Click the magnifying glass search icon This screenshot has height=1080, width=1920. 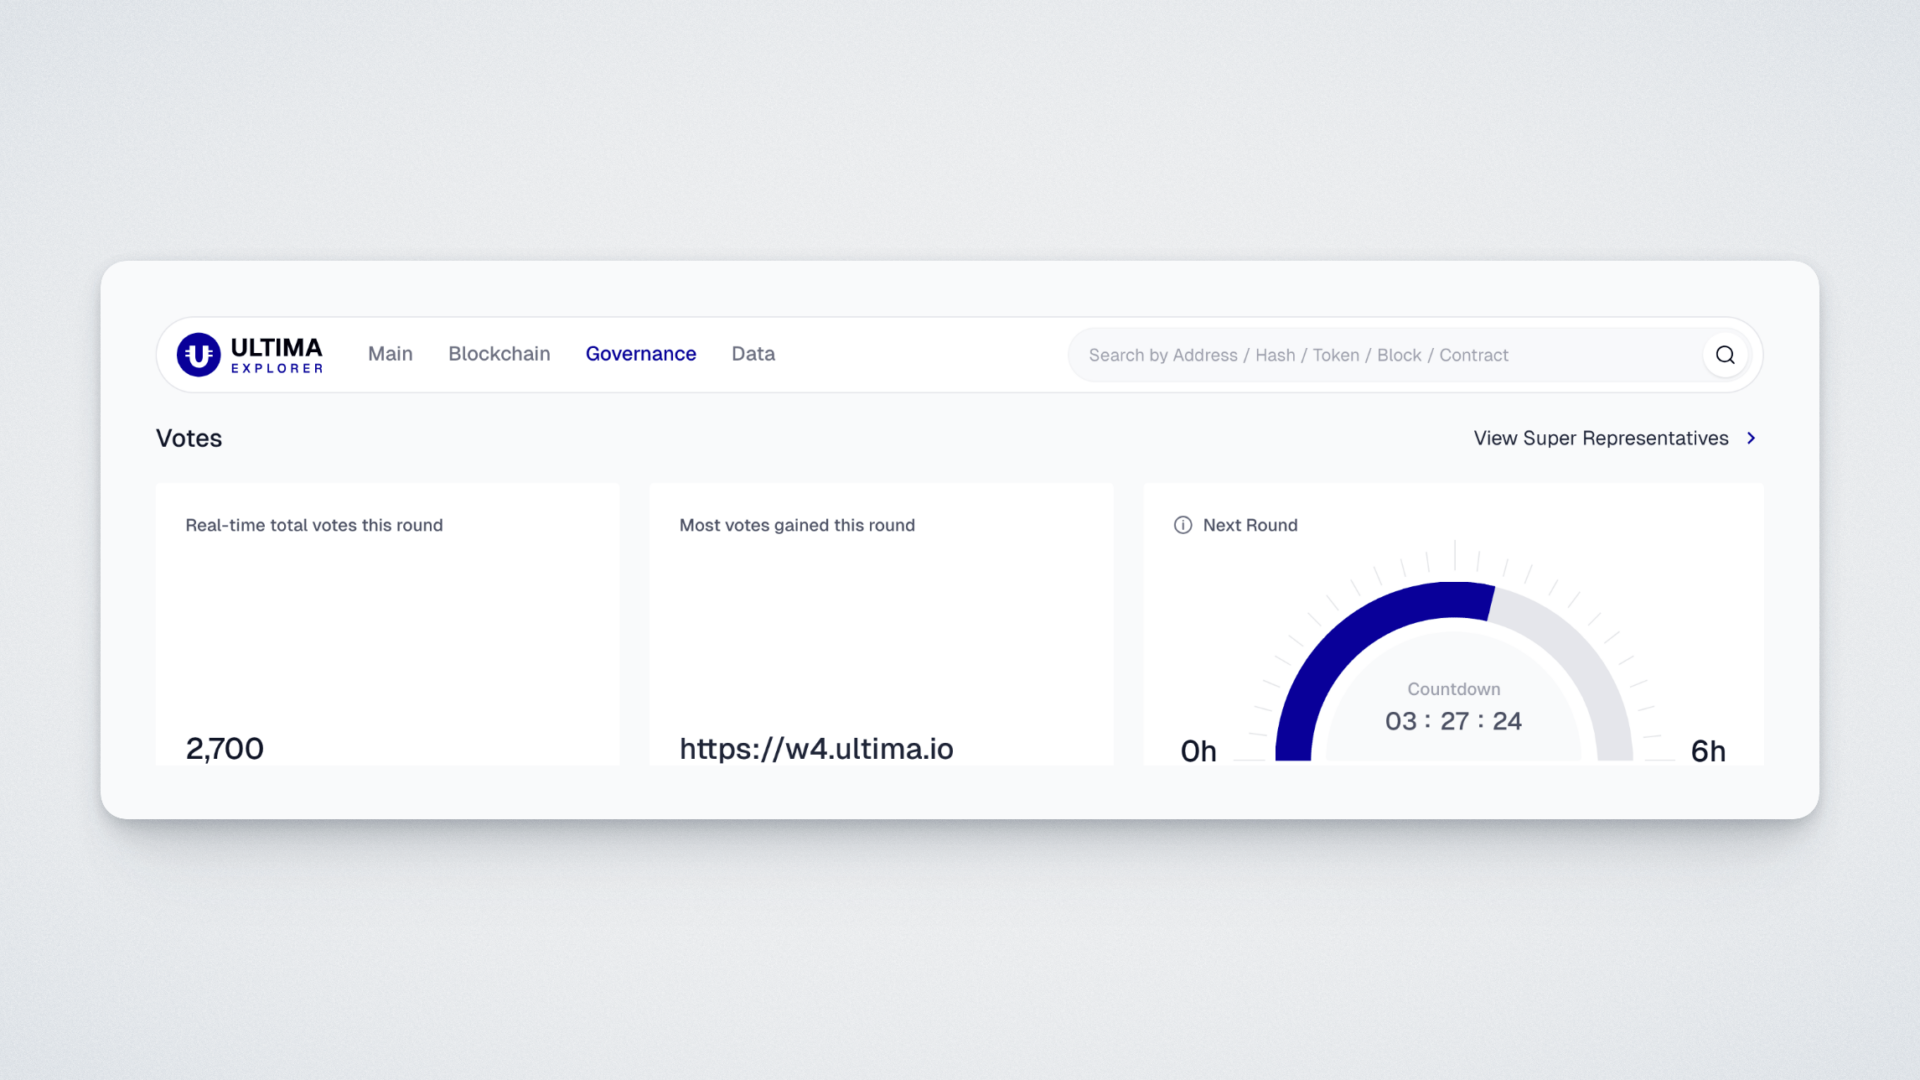click(x=1725, y=355)
